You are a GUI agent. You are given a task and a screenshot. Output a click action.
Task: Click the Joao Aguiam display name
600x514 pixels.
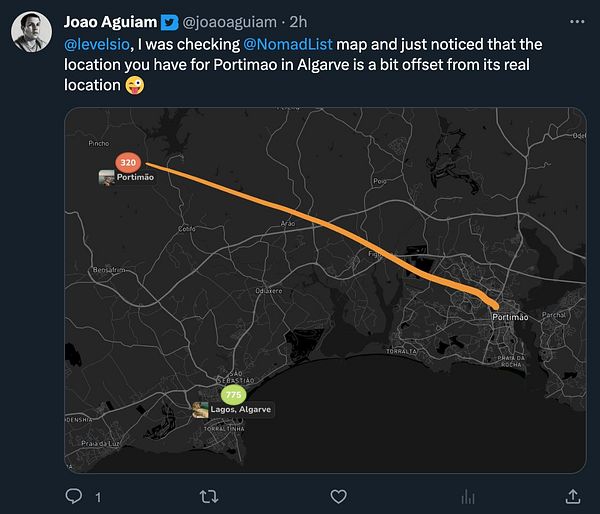tap(109, 22)
